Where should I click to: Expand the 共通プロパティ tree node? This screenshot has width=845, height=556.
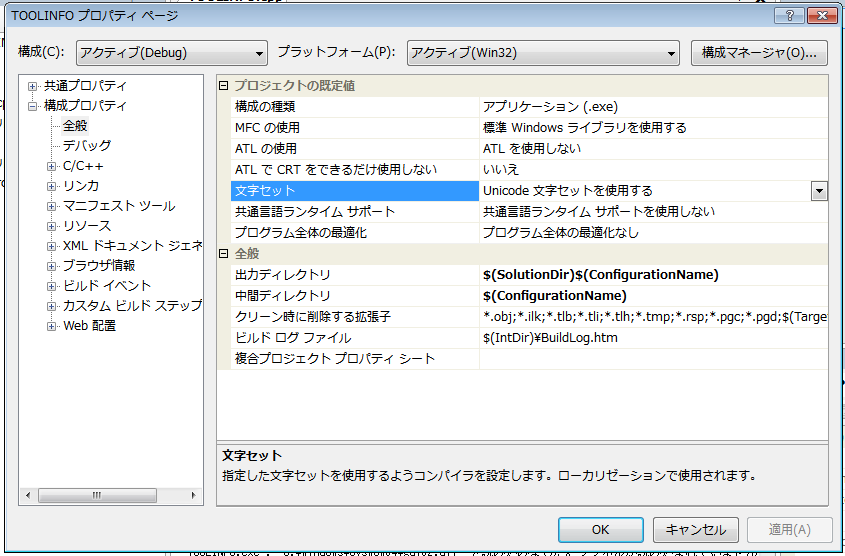click(x=33, y=86)
